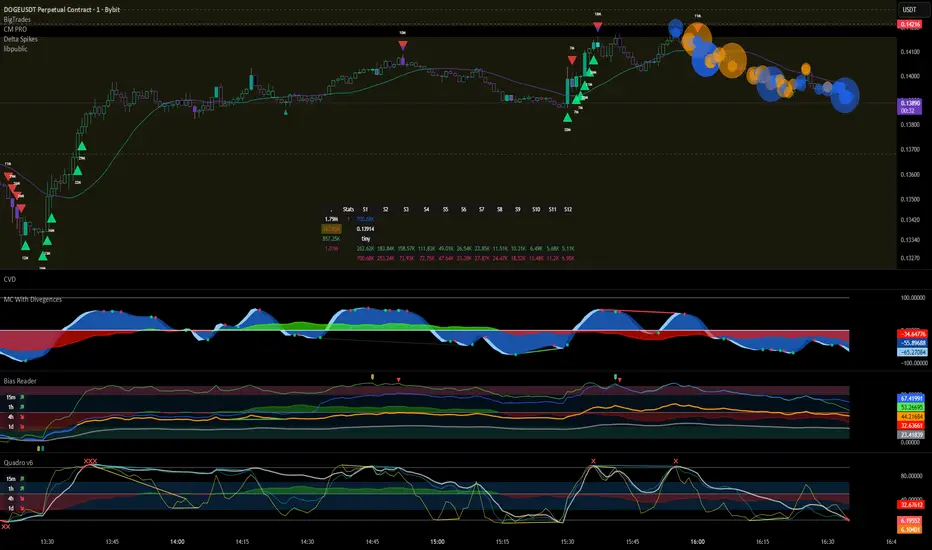Screen dimensions: 932x550
Task: Click 0.13800 on the price axis
Action: (910, 125)
